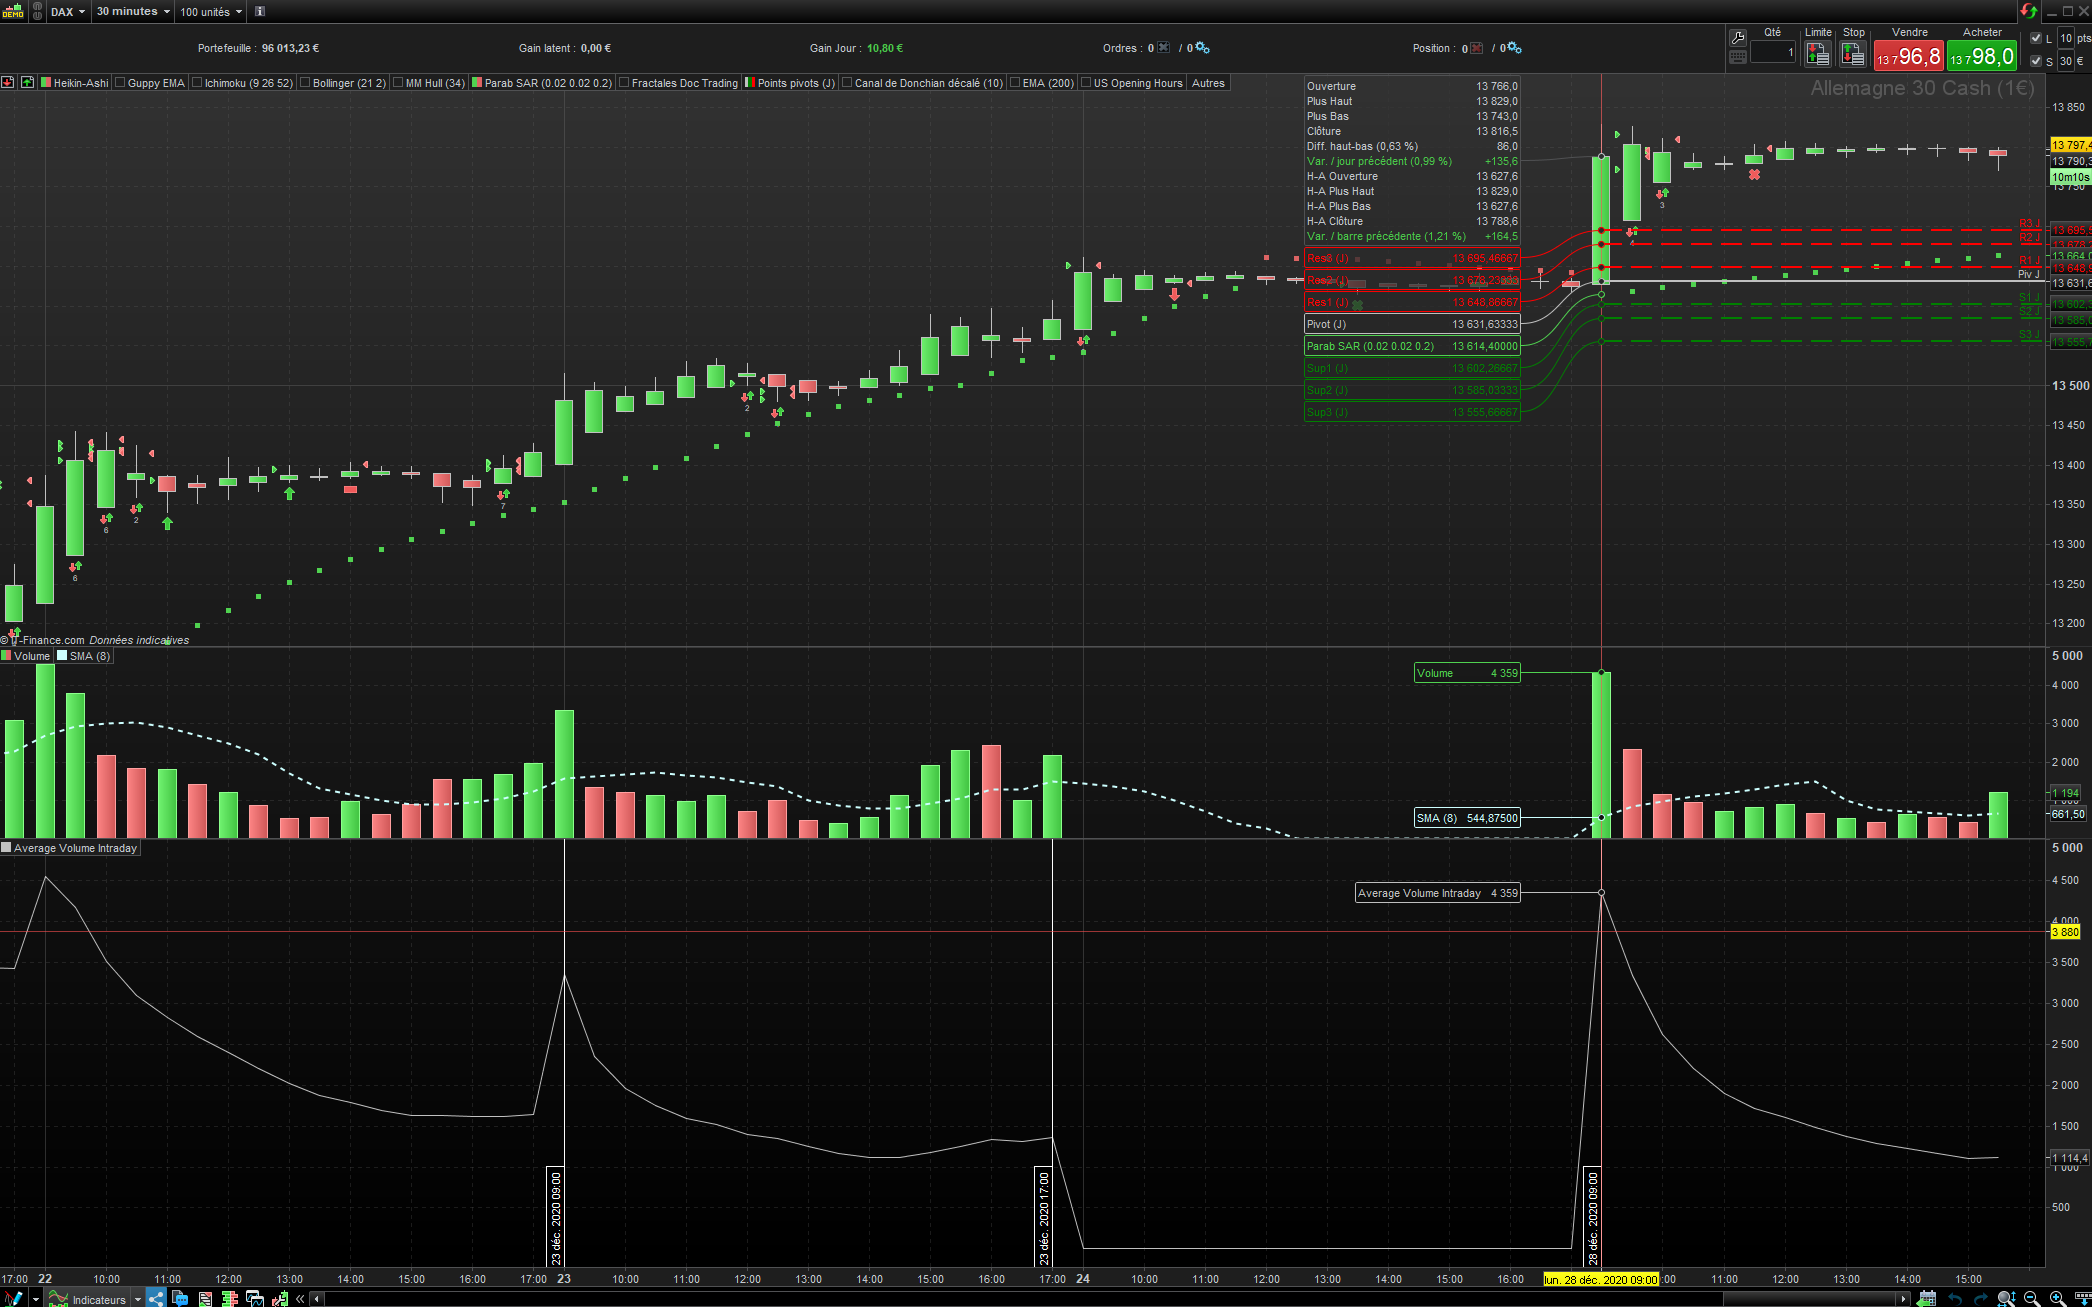Open the trading settings wrench icon

[1738, 38]
